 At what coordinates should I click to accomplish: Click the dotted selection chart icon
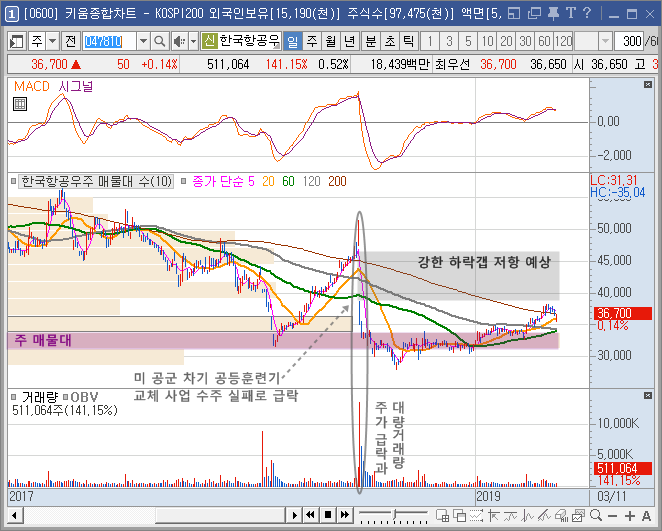coord(476,515)
